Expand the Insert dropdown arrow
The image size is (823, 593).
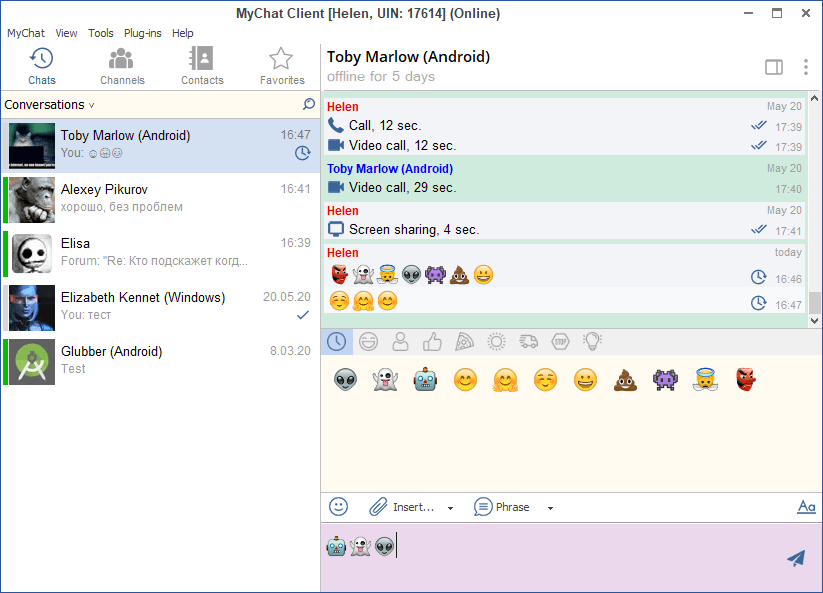pyautogui.click(x=450, y=508)
